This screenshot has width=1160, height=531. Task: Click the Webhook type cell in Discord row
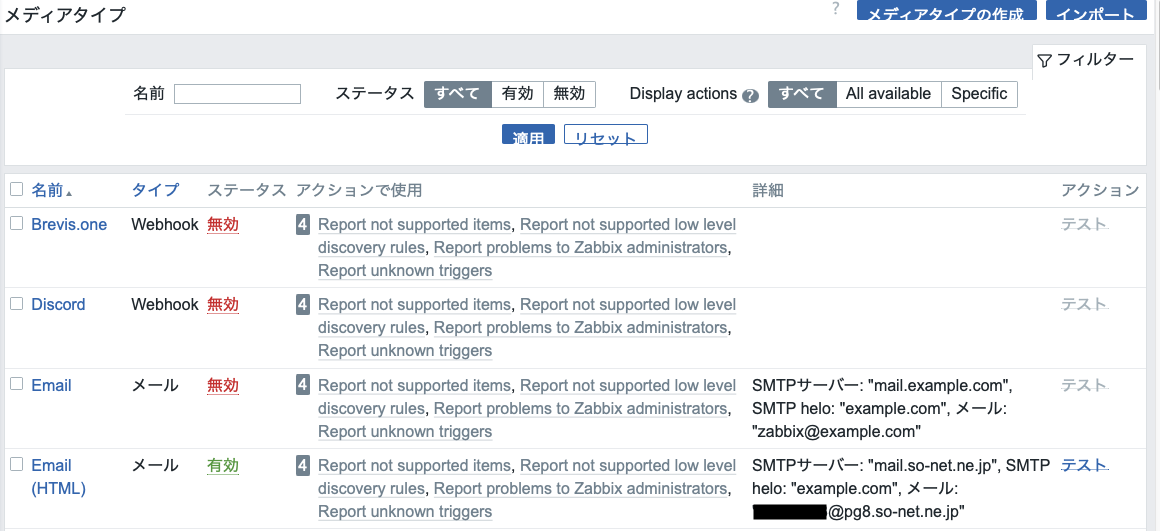click(165, 305)
